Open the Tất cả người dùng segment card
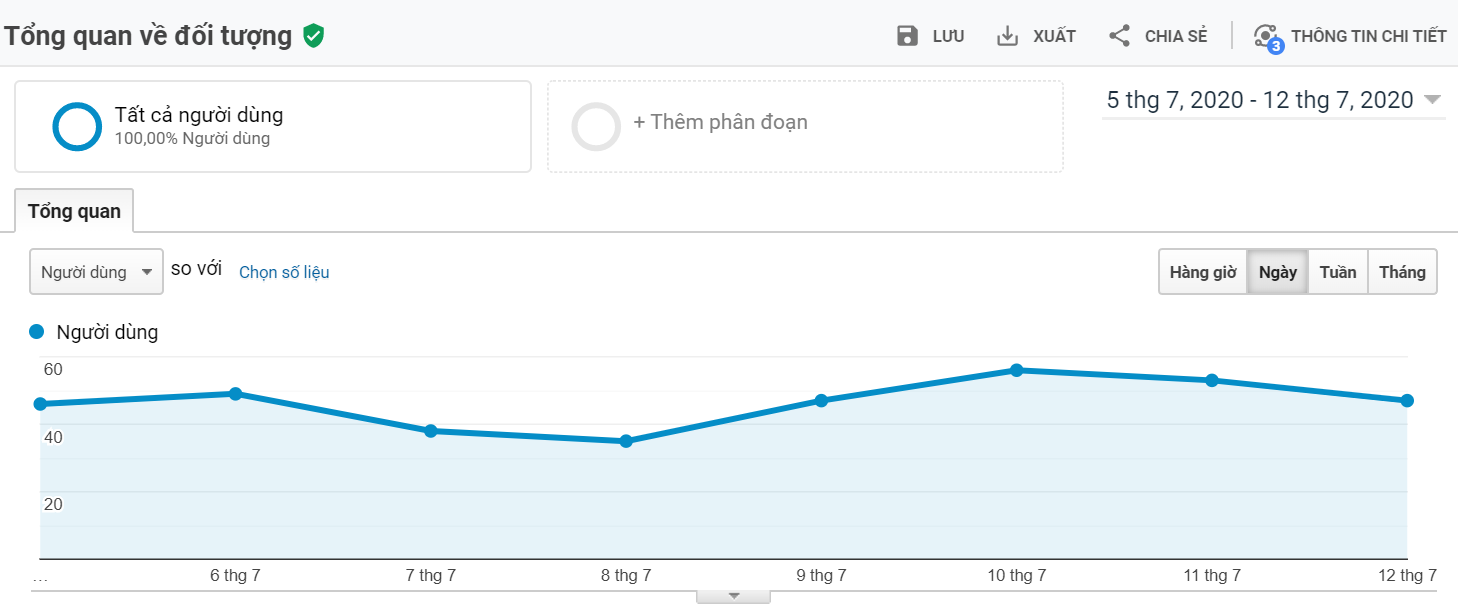 272,127
